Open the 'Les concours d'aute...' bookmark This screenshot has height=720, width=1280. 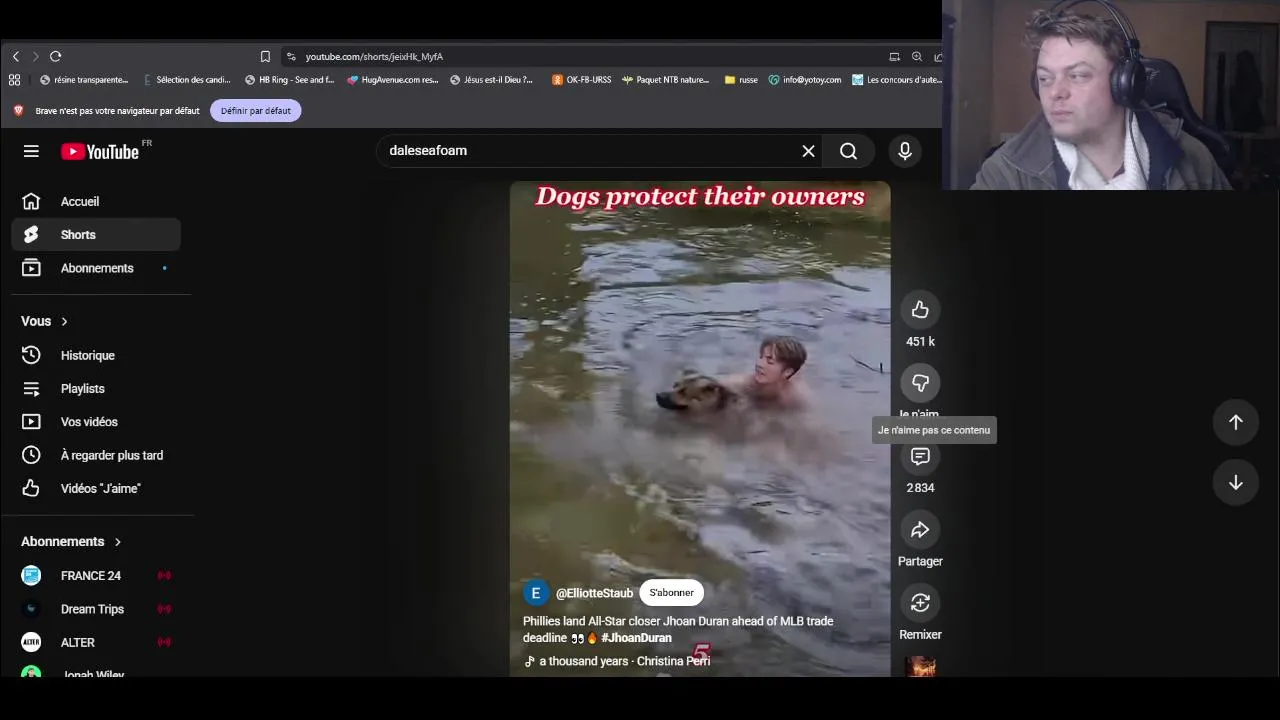(896, 80)
